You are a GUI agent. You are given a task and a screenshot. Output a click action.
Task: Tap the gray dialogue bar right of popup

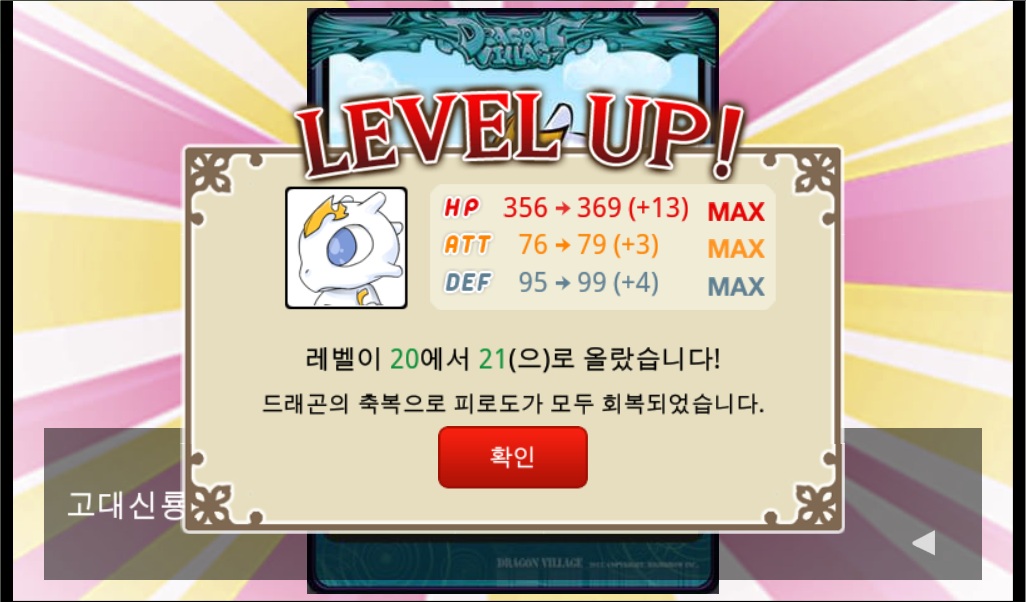coord(913,504)
